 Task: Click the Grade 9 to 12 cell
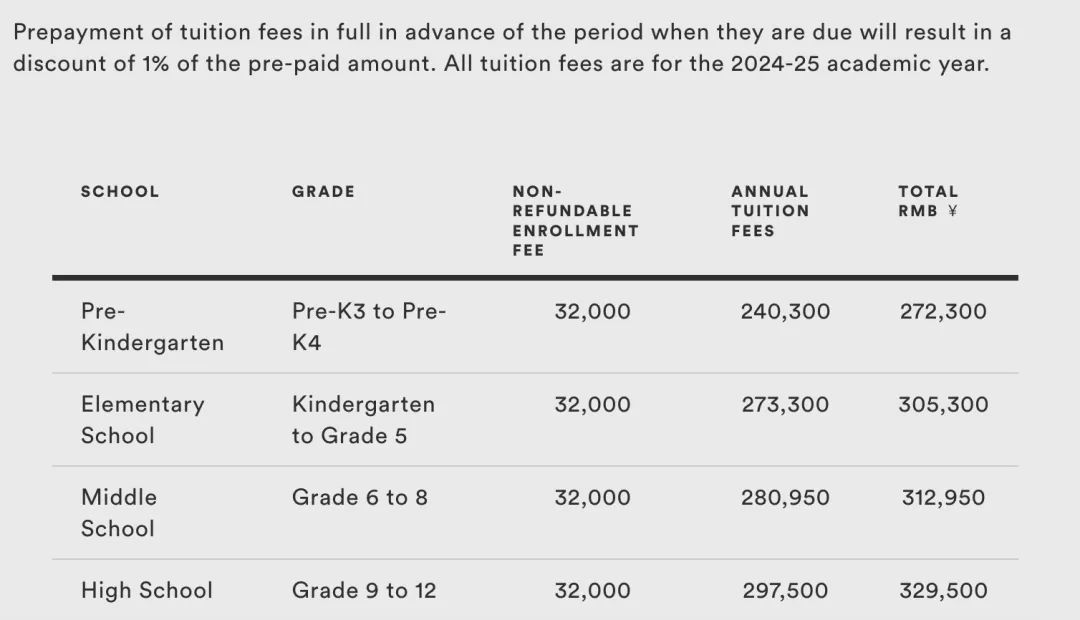pos(364,590)
